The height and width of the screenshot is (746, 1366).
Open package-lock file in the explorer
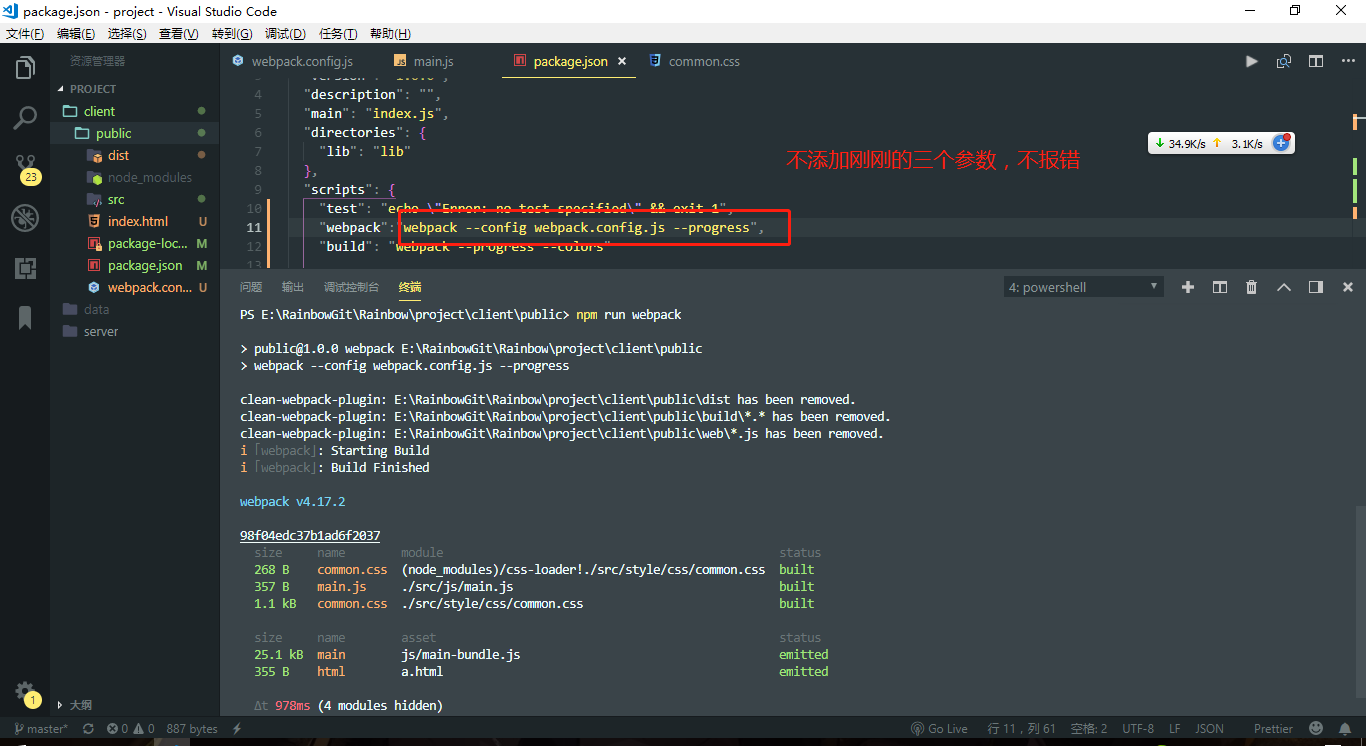pyautogui.click(x=135, y=243)
